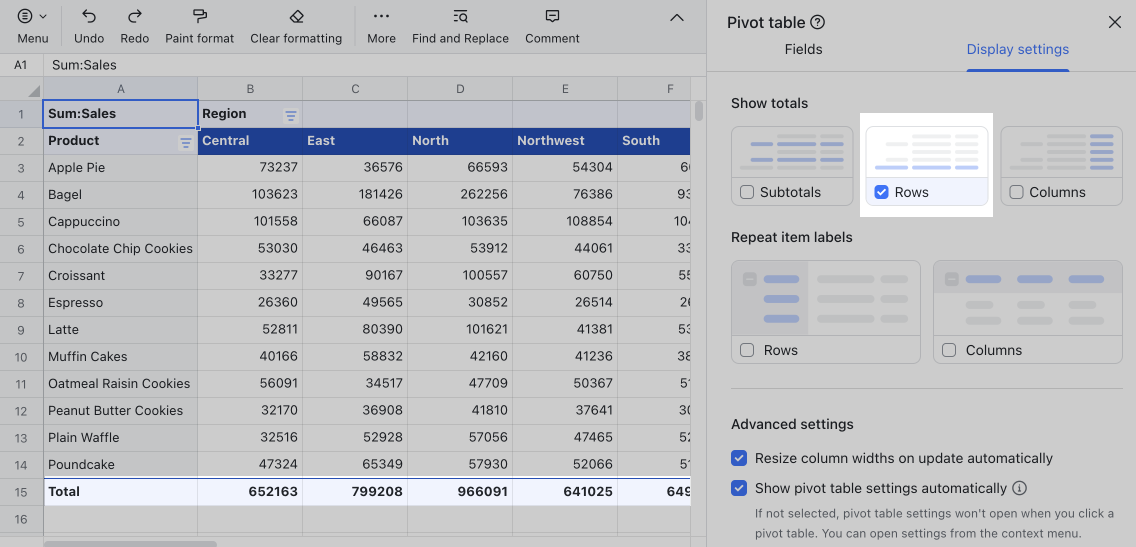The image size is (1136, 547).
Task: Open the Product filter dropdown
Action: pyautogui.click(x=185, y=142)
